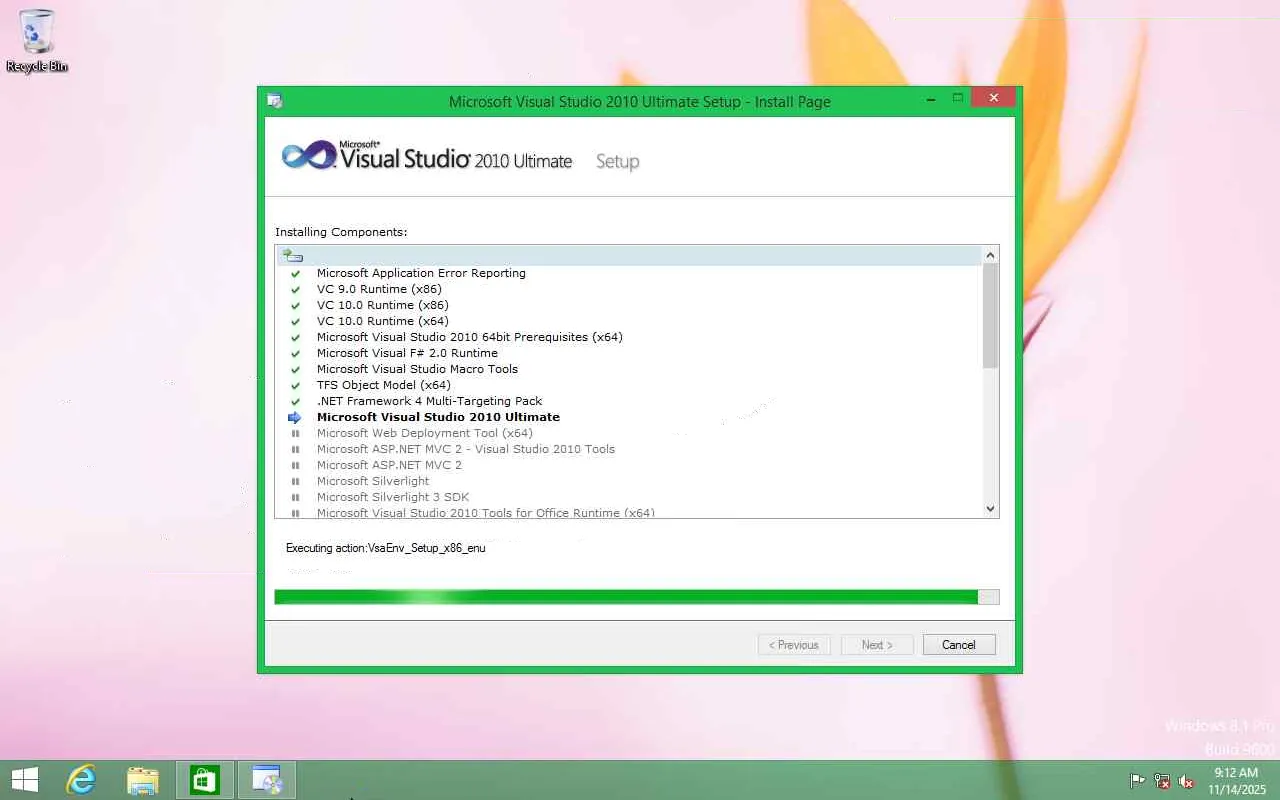Click the Visual Studio infinity logo

[308, 157]
